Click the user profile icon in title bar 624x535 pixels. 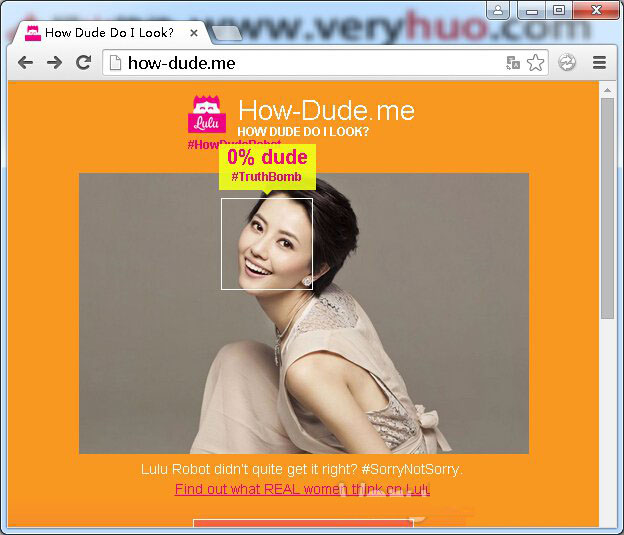[x=498, y=10]
